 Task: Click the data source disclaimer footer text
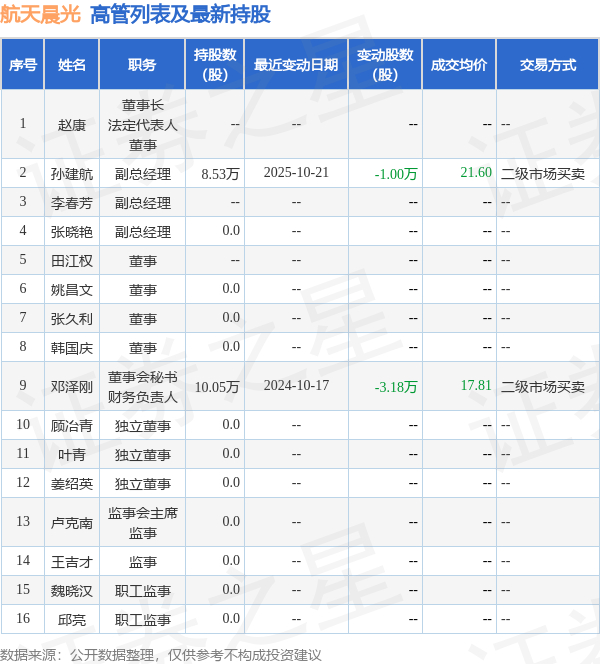161,655
